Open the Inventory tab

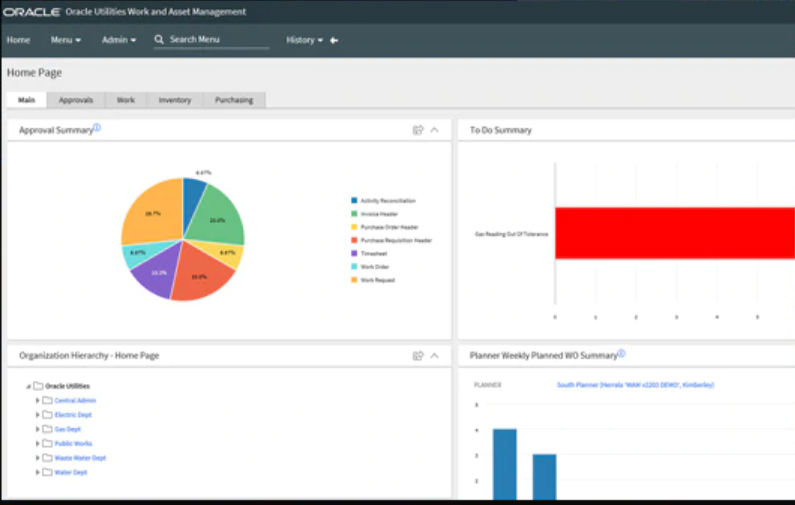point(175,100)
